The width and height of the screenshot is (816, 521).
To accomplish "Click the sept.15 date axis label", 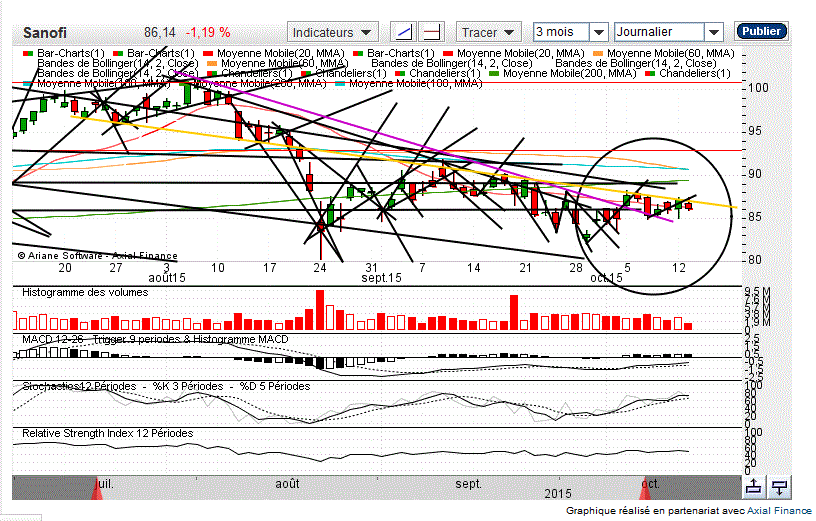I will 381,278.
